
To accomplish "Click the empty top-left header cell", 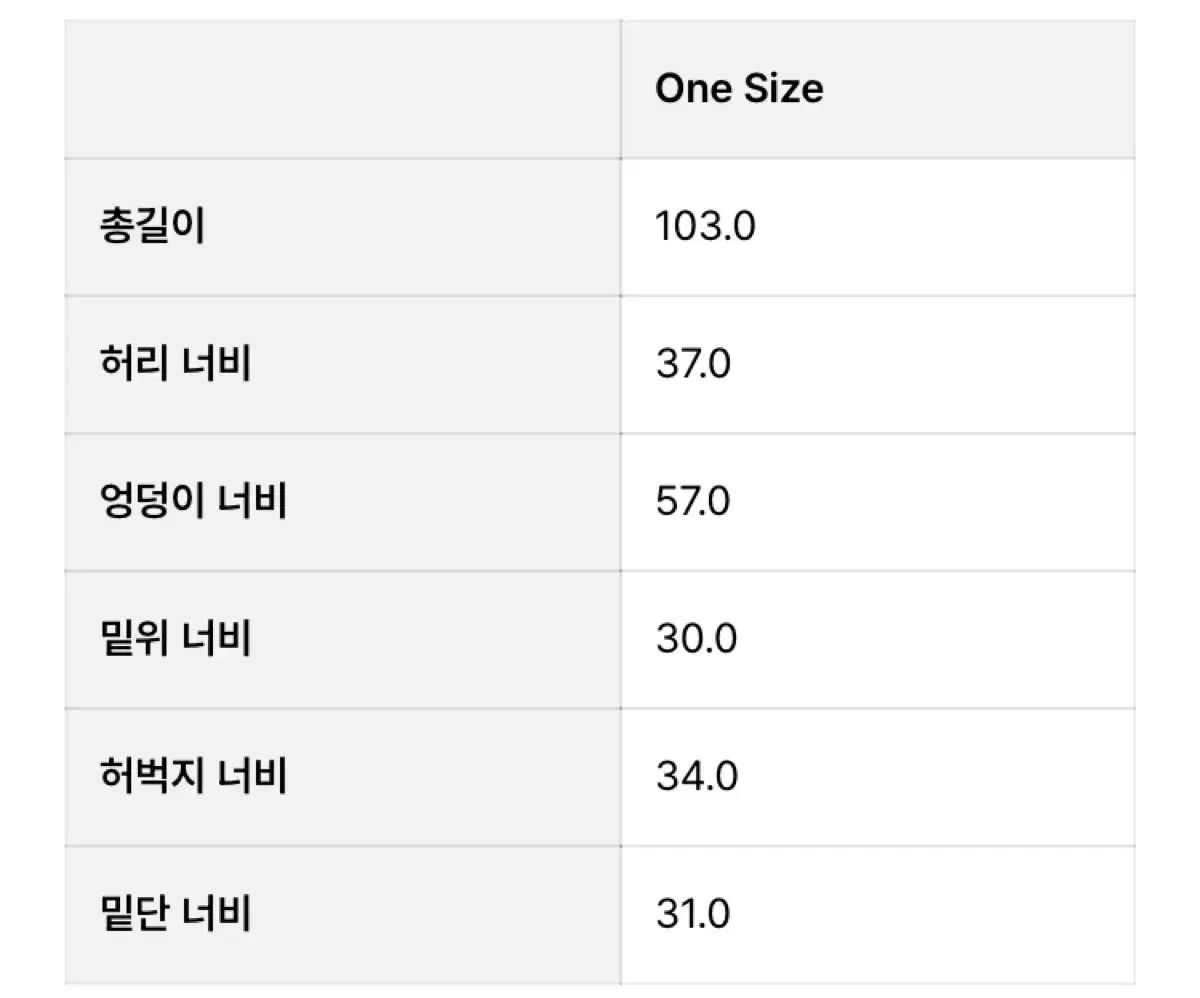I will [342, 89].
